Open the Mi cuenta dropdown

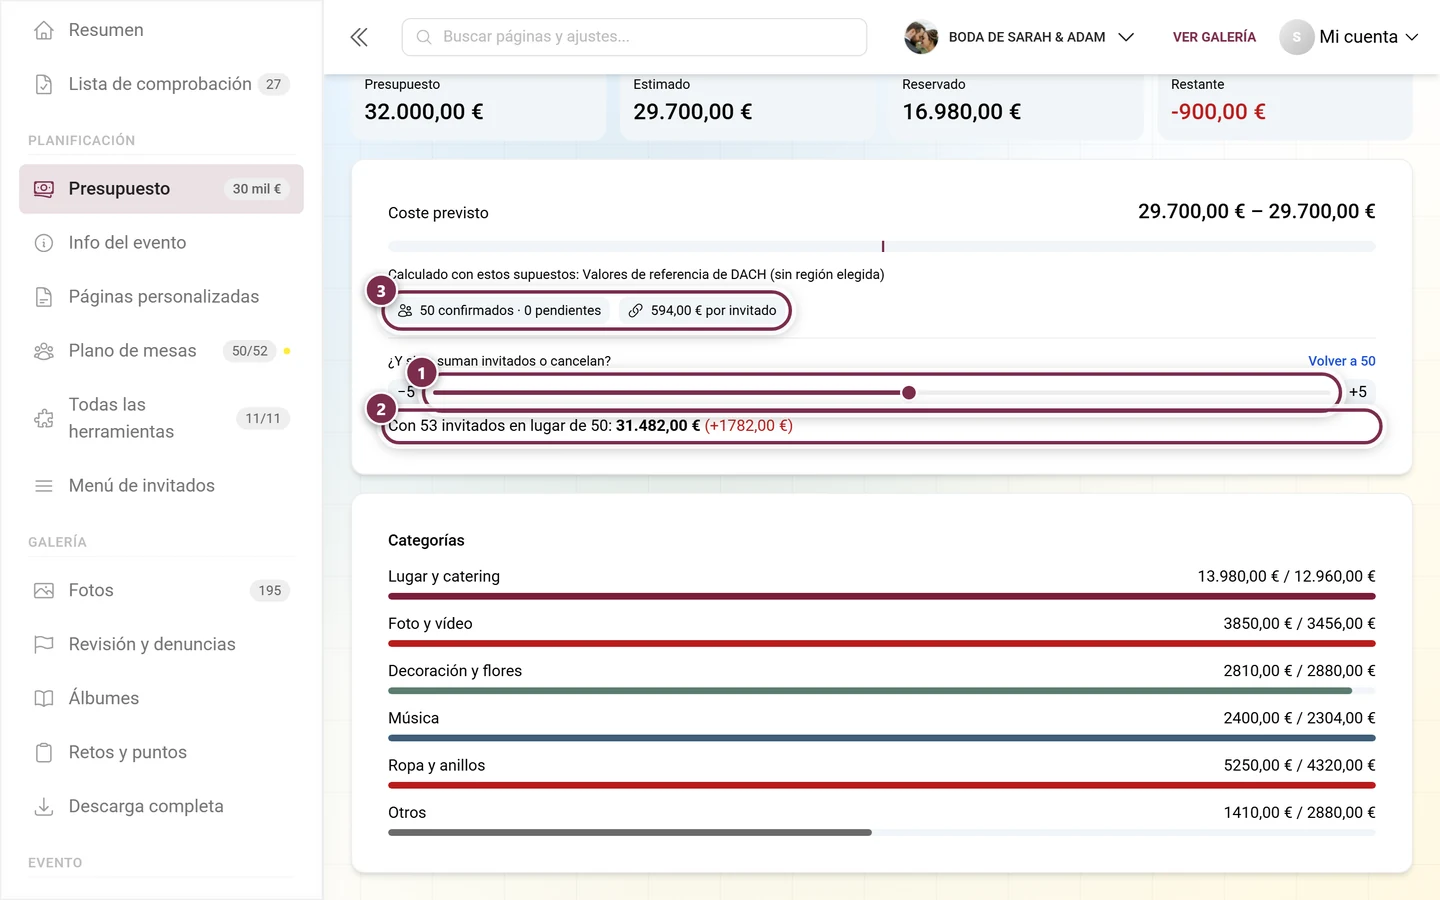point(1349,37)
